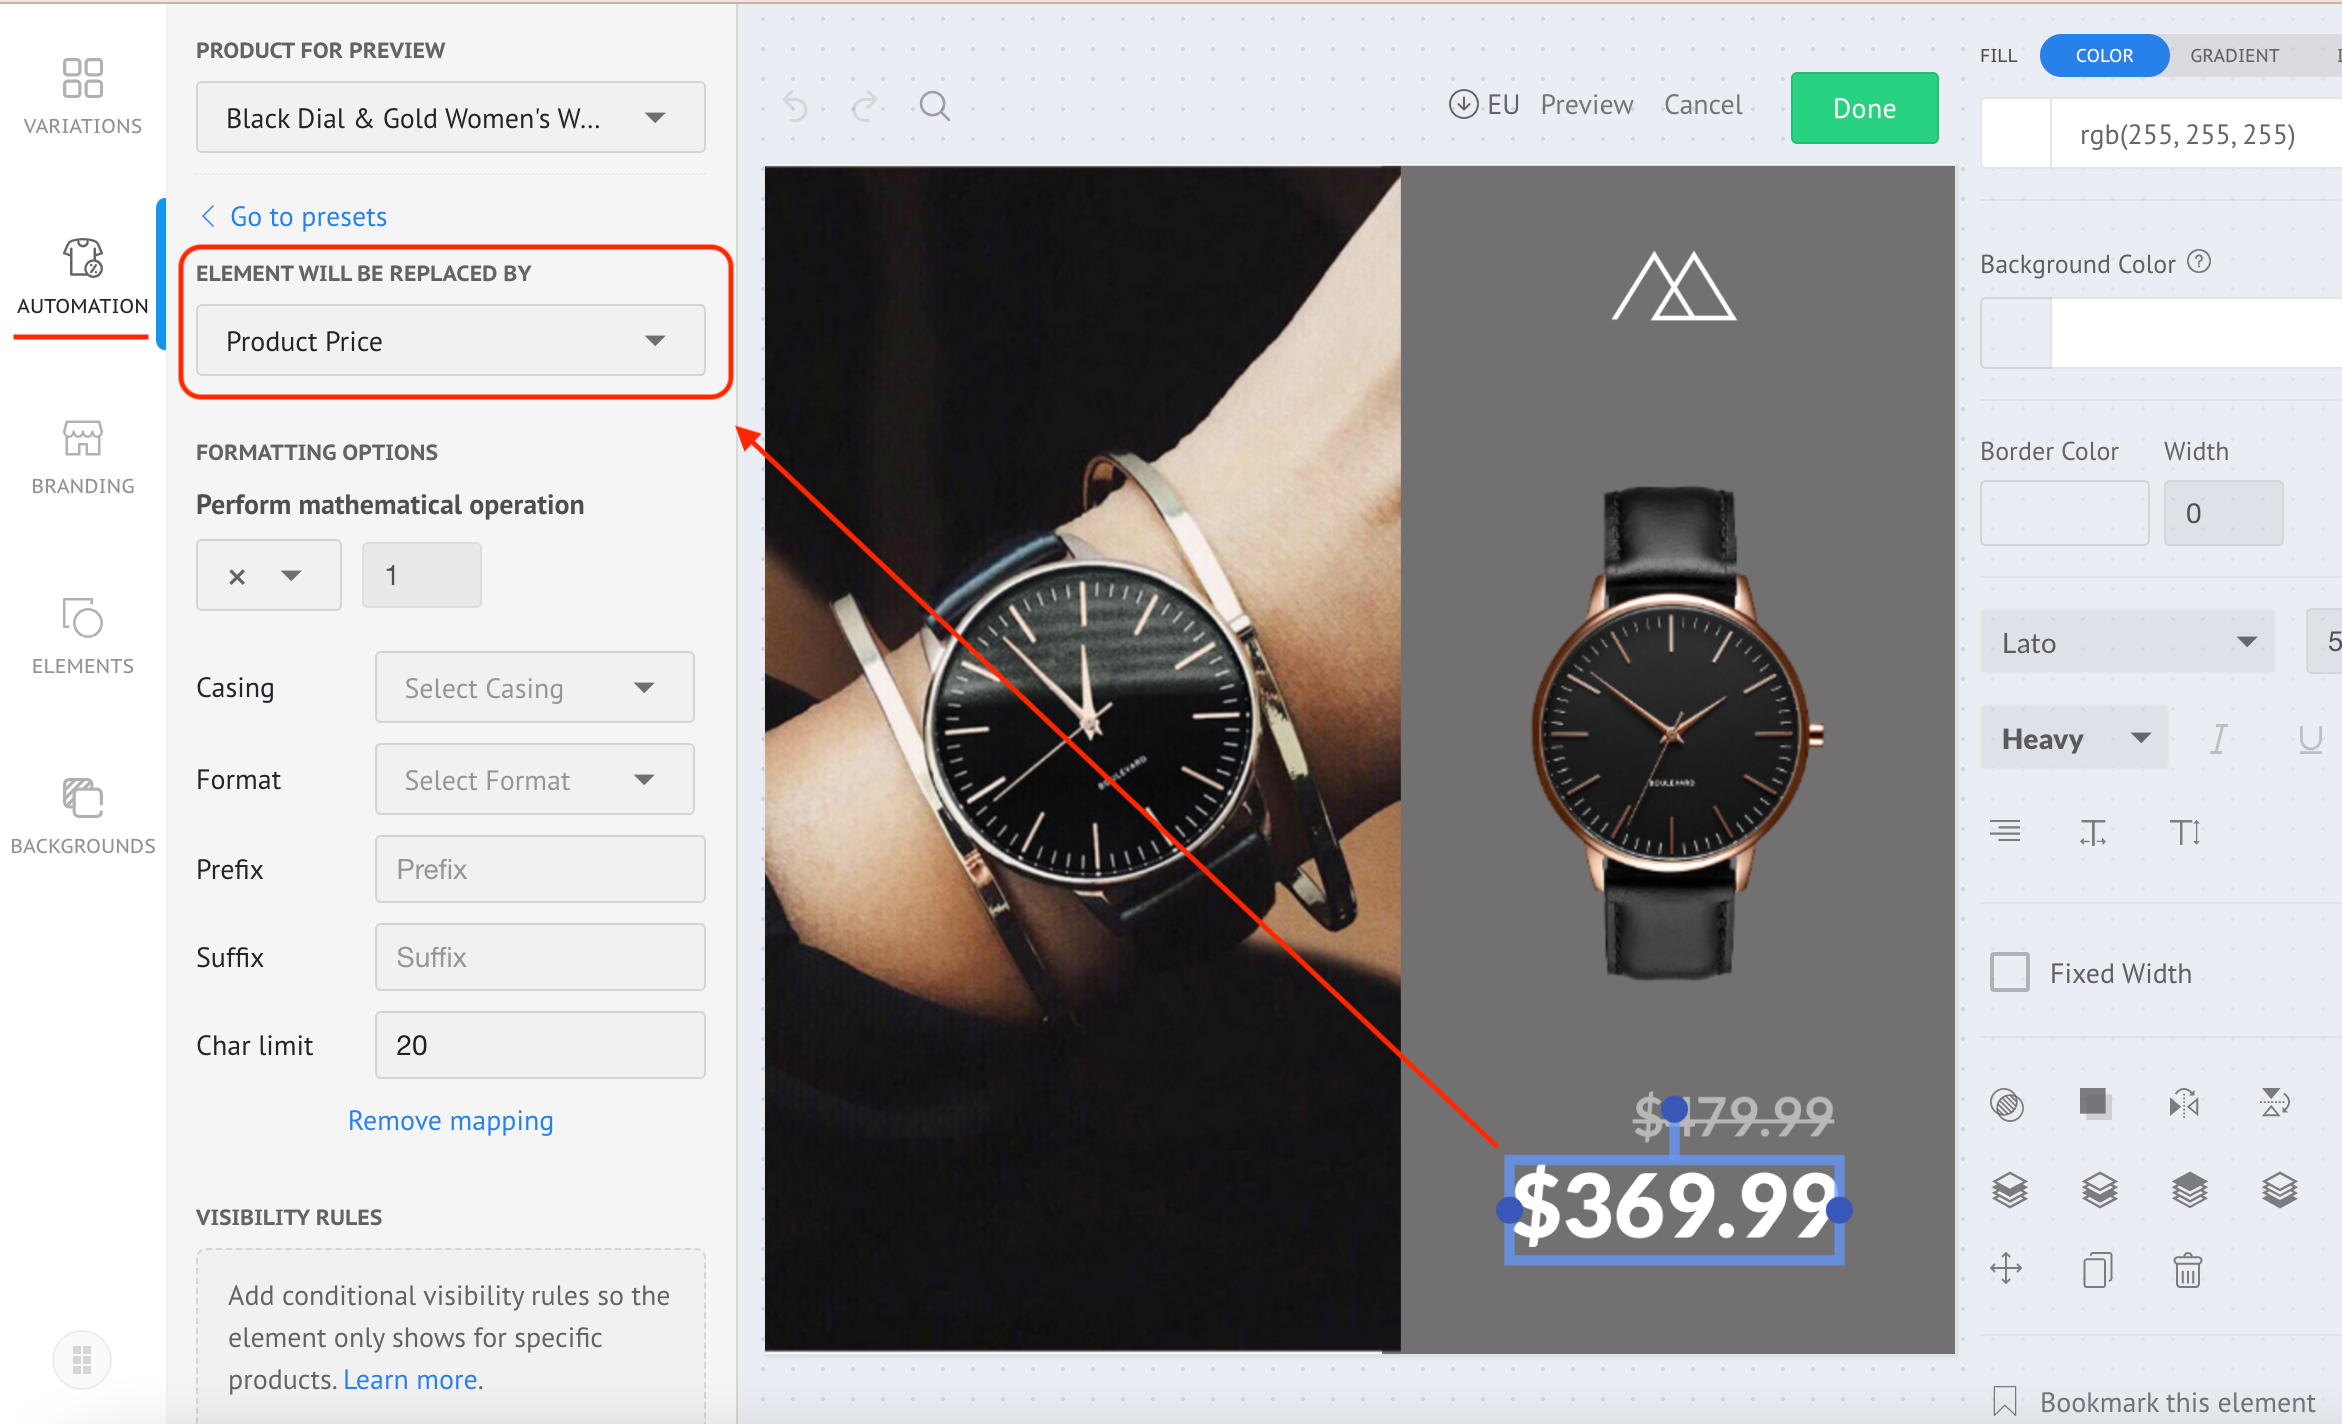This screenshot has height=1424, width=2342.
Task: Toggle underline text style
Action: pyautogui.click(x=2310, y=739)
